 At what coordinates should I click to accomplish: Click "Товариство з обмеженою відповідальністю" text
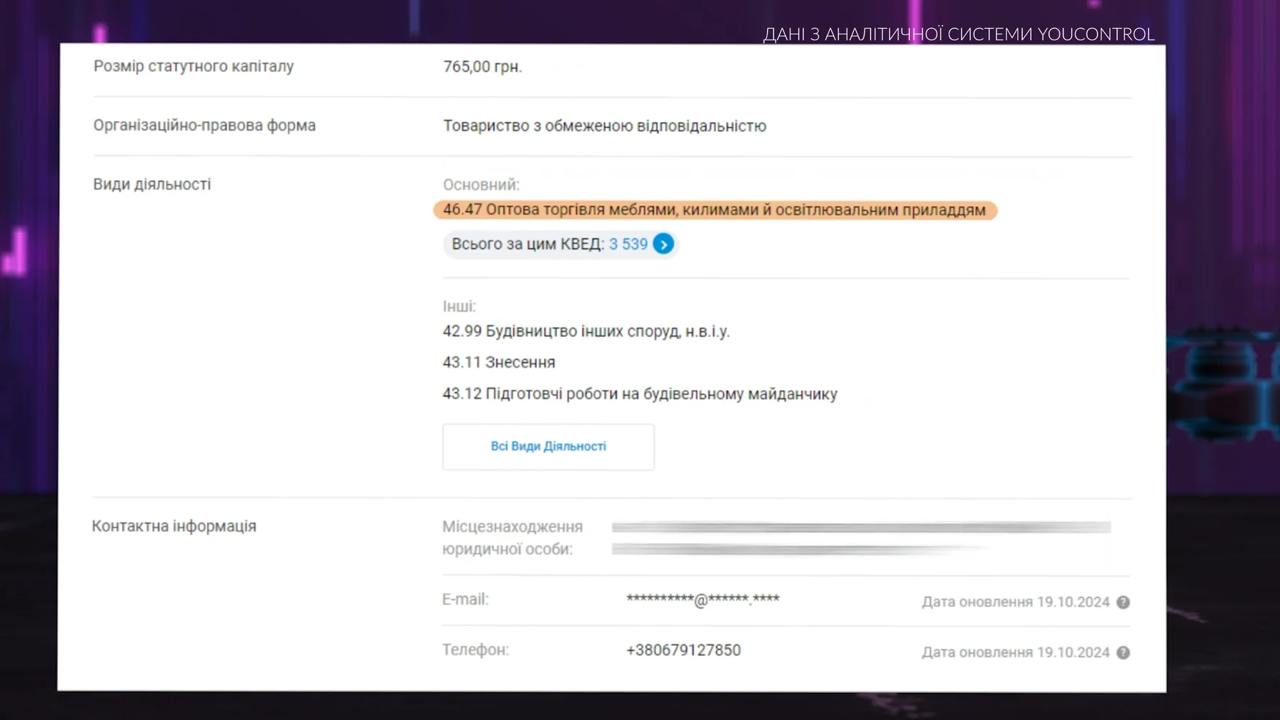click(x=604, y=126)
